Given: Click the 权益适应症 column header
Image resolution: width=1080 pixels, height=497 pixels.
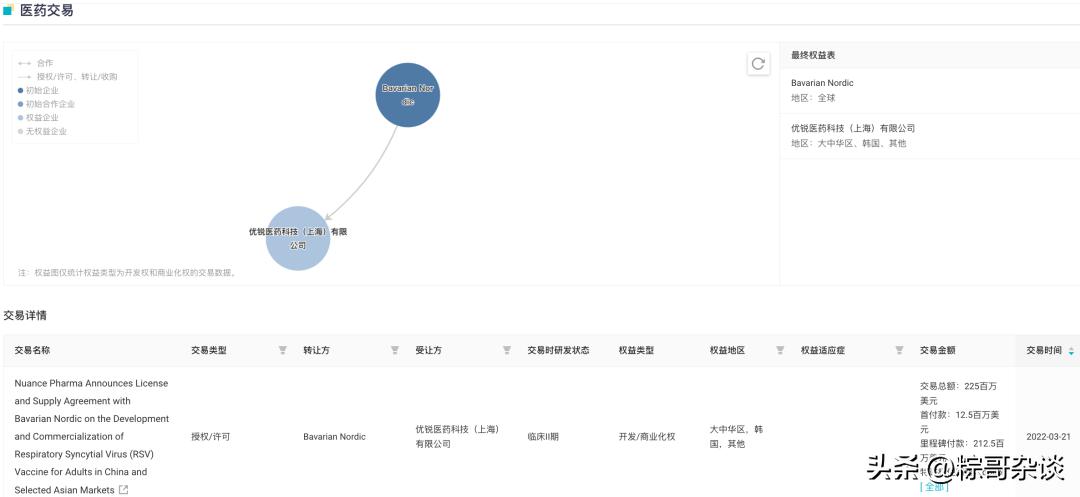Looking at the screenshot, I should (822, 350).
